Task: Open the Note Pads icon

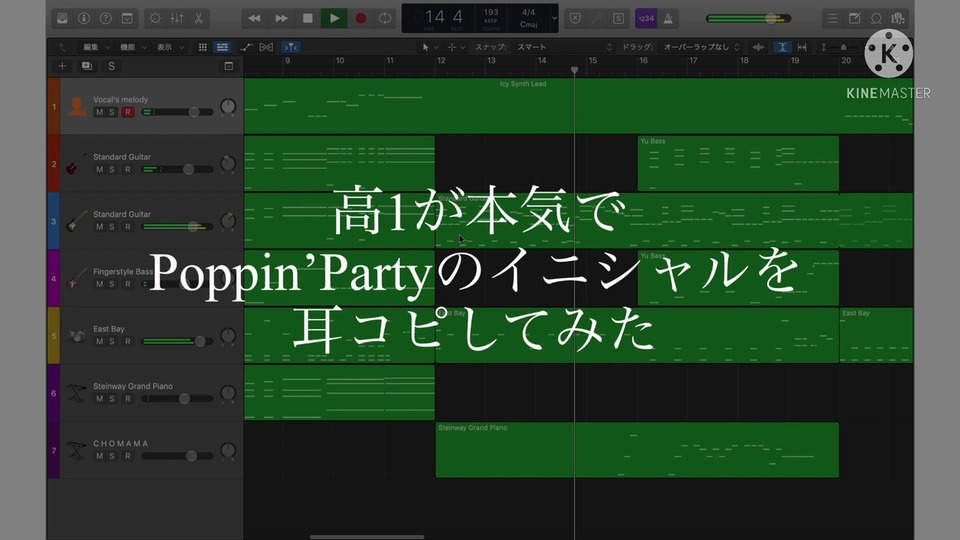Action: click(x=854, y=18)
